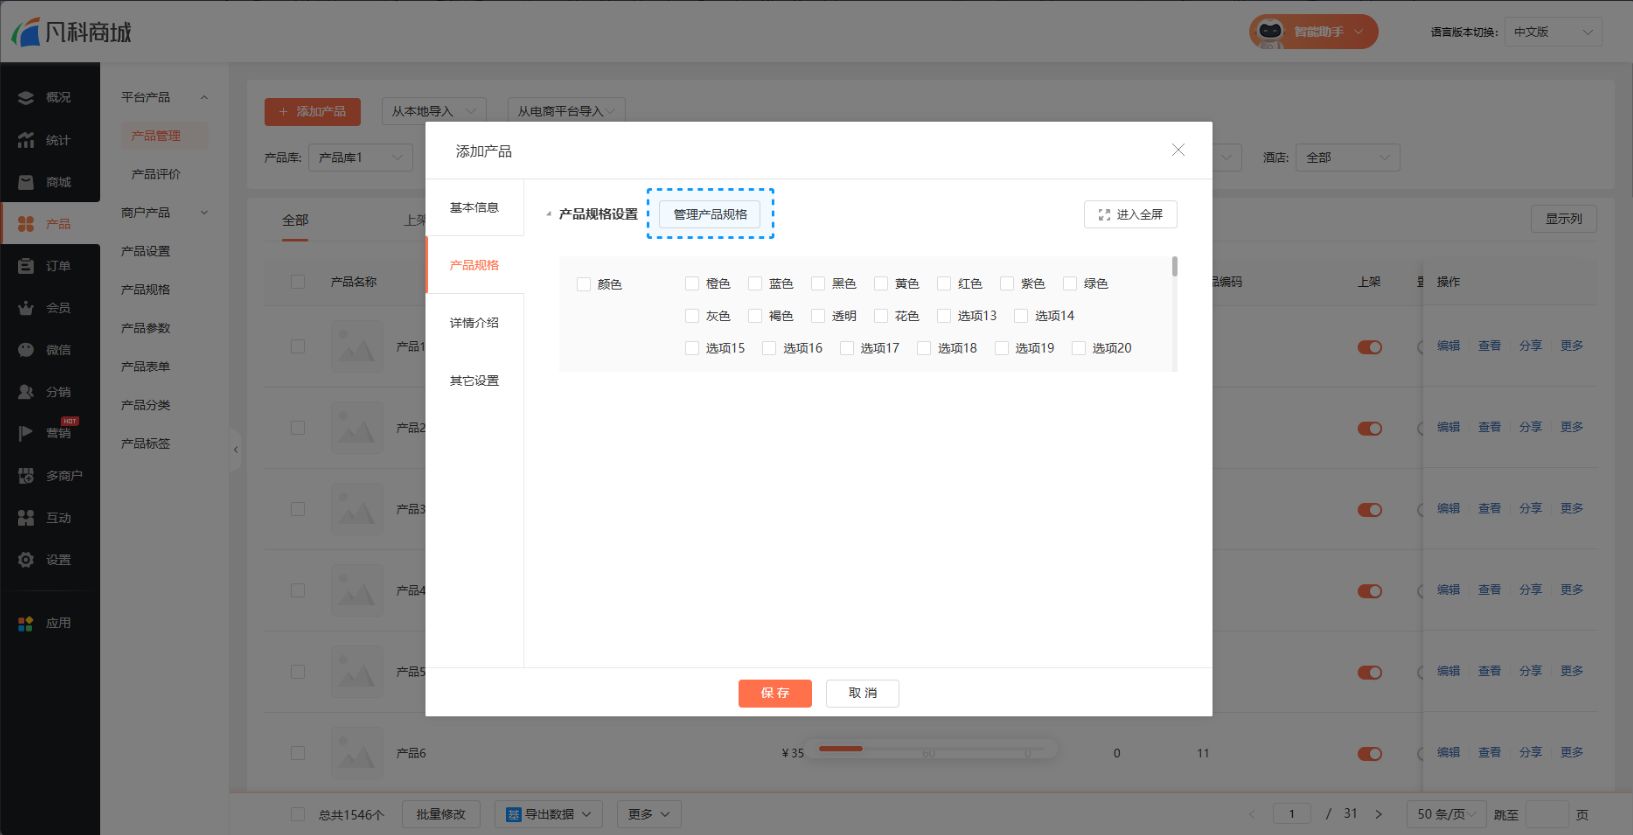Switch to 详情介绍 tab
Screen dimensions: 1633x835
(x=474, y=322)
